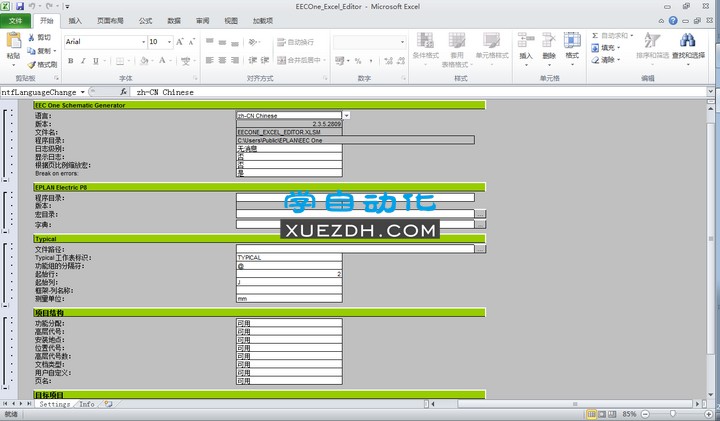This screenshot has height=421, width=720.
Task: Toggle Italic formatting button
Action: point(83,61)
